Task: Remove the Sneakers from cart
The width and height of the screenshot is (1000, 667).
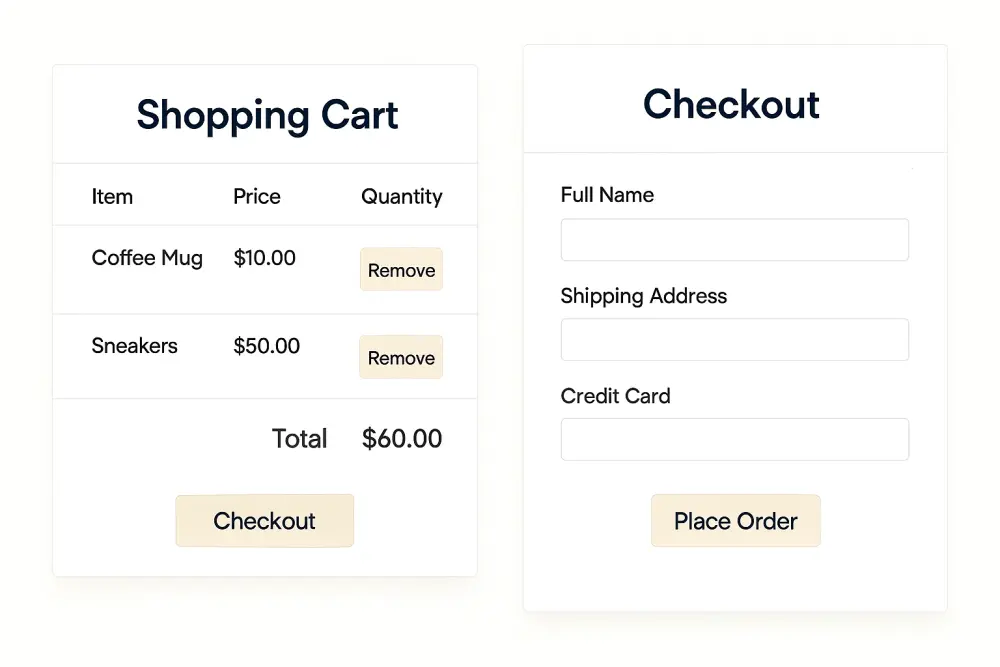Action: point(400,357)
